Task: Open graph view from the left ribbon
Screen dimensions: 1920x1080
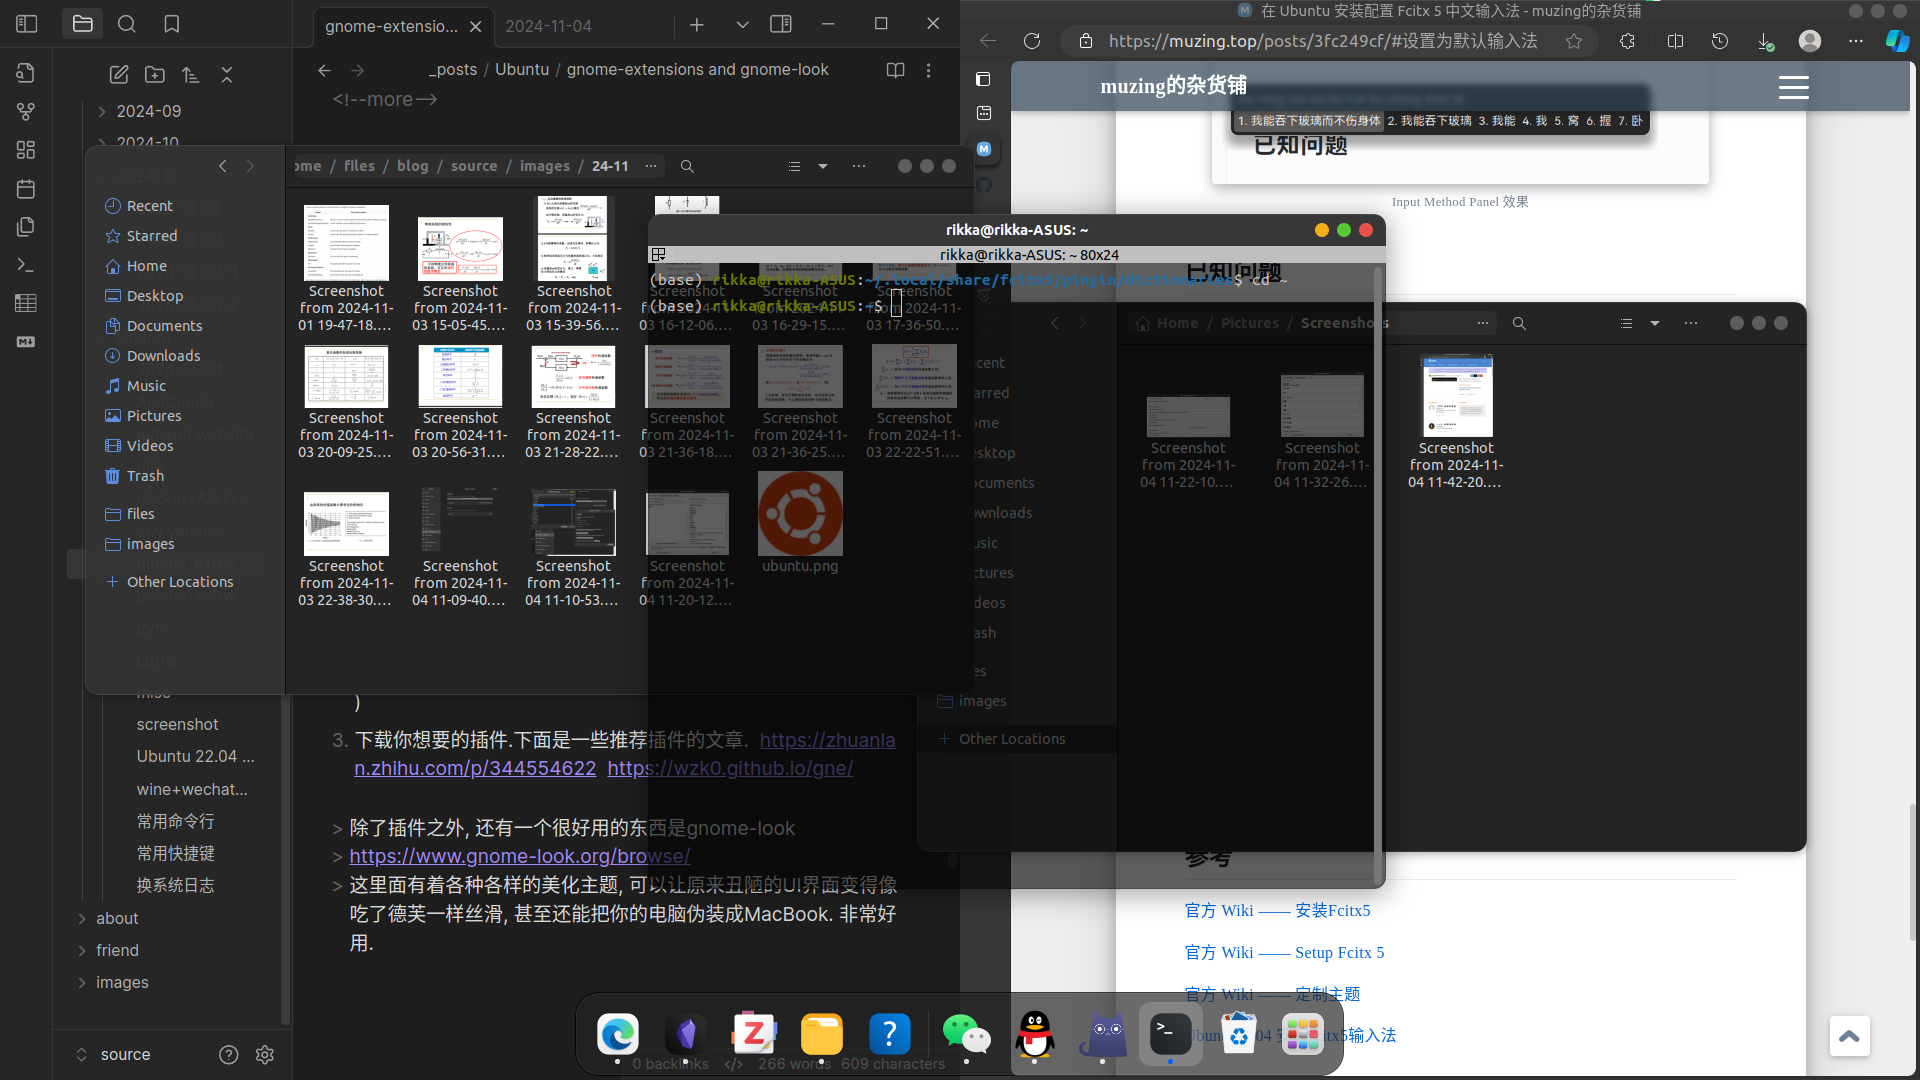Action: [x=25, y=112]
